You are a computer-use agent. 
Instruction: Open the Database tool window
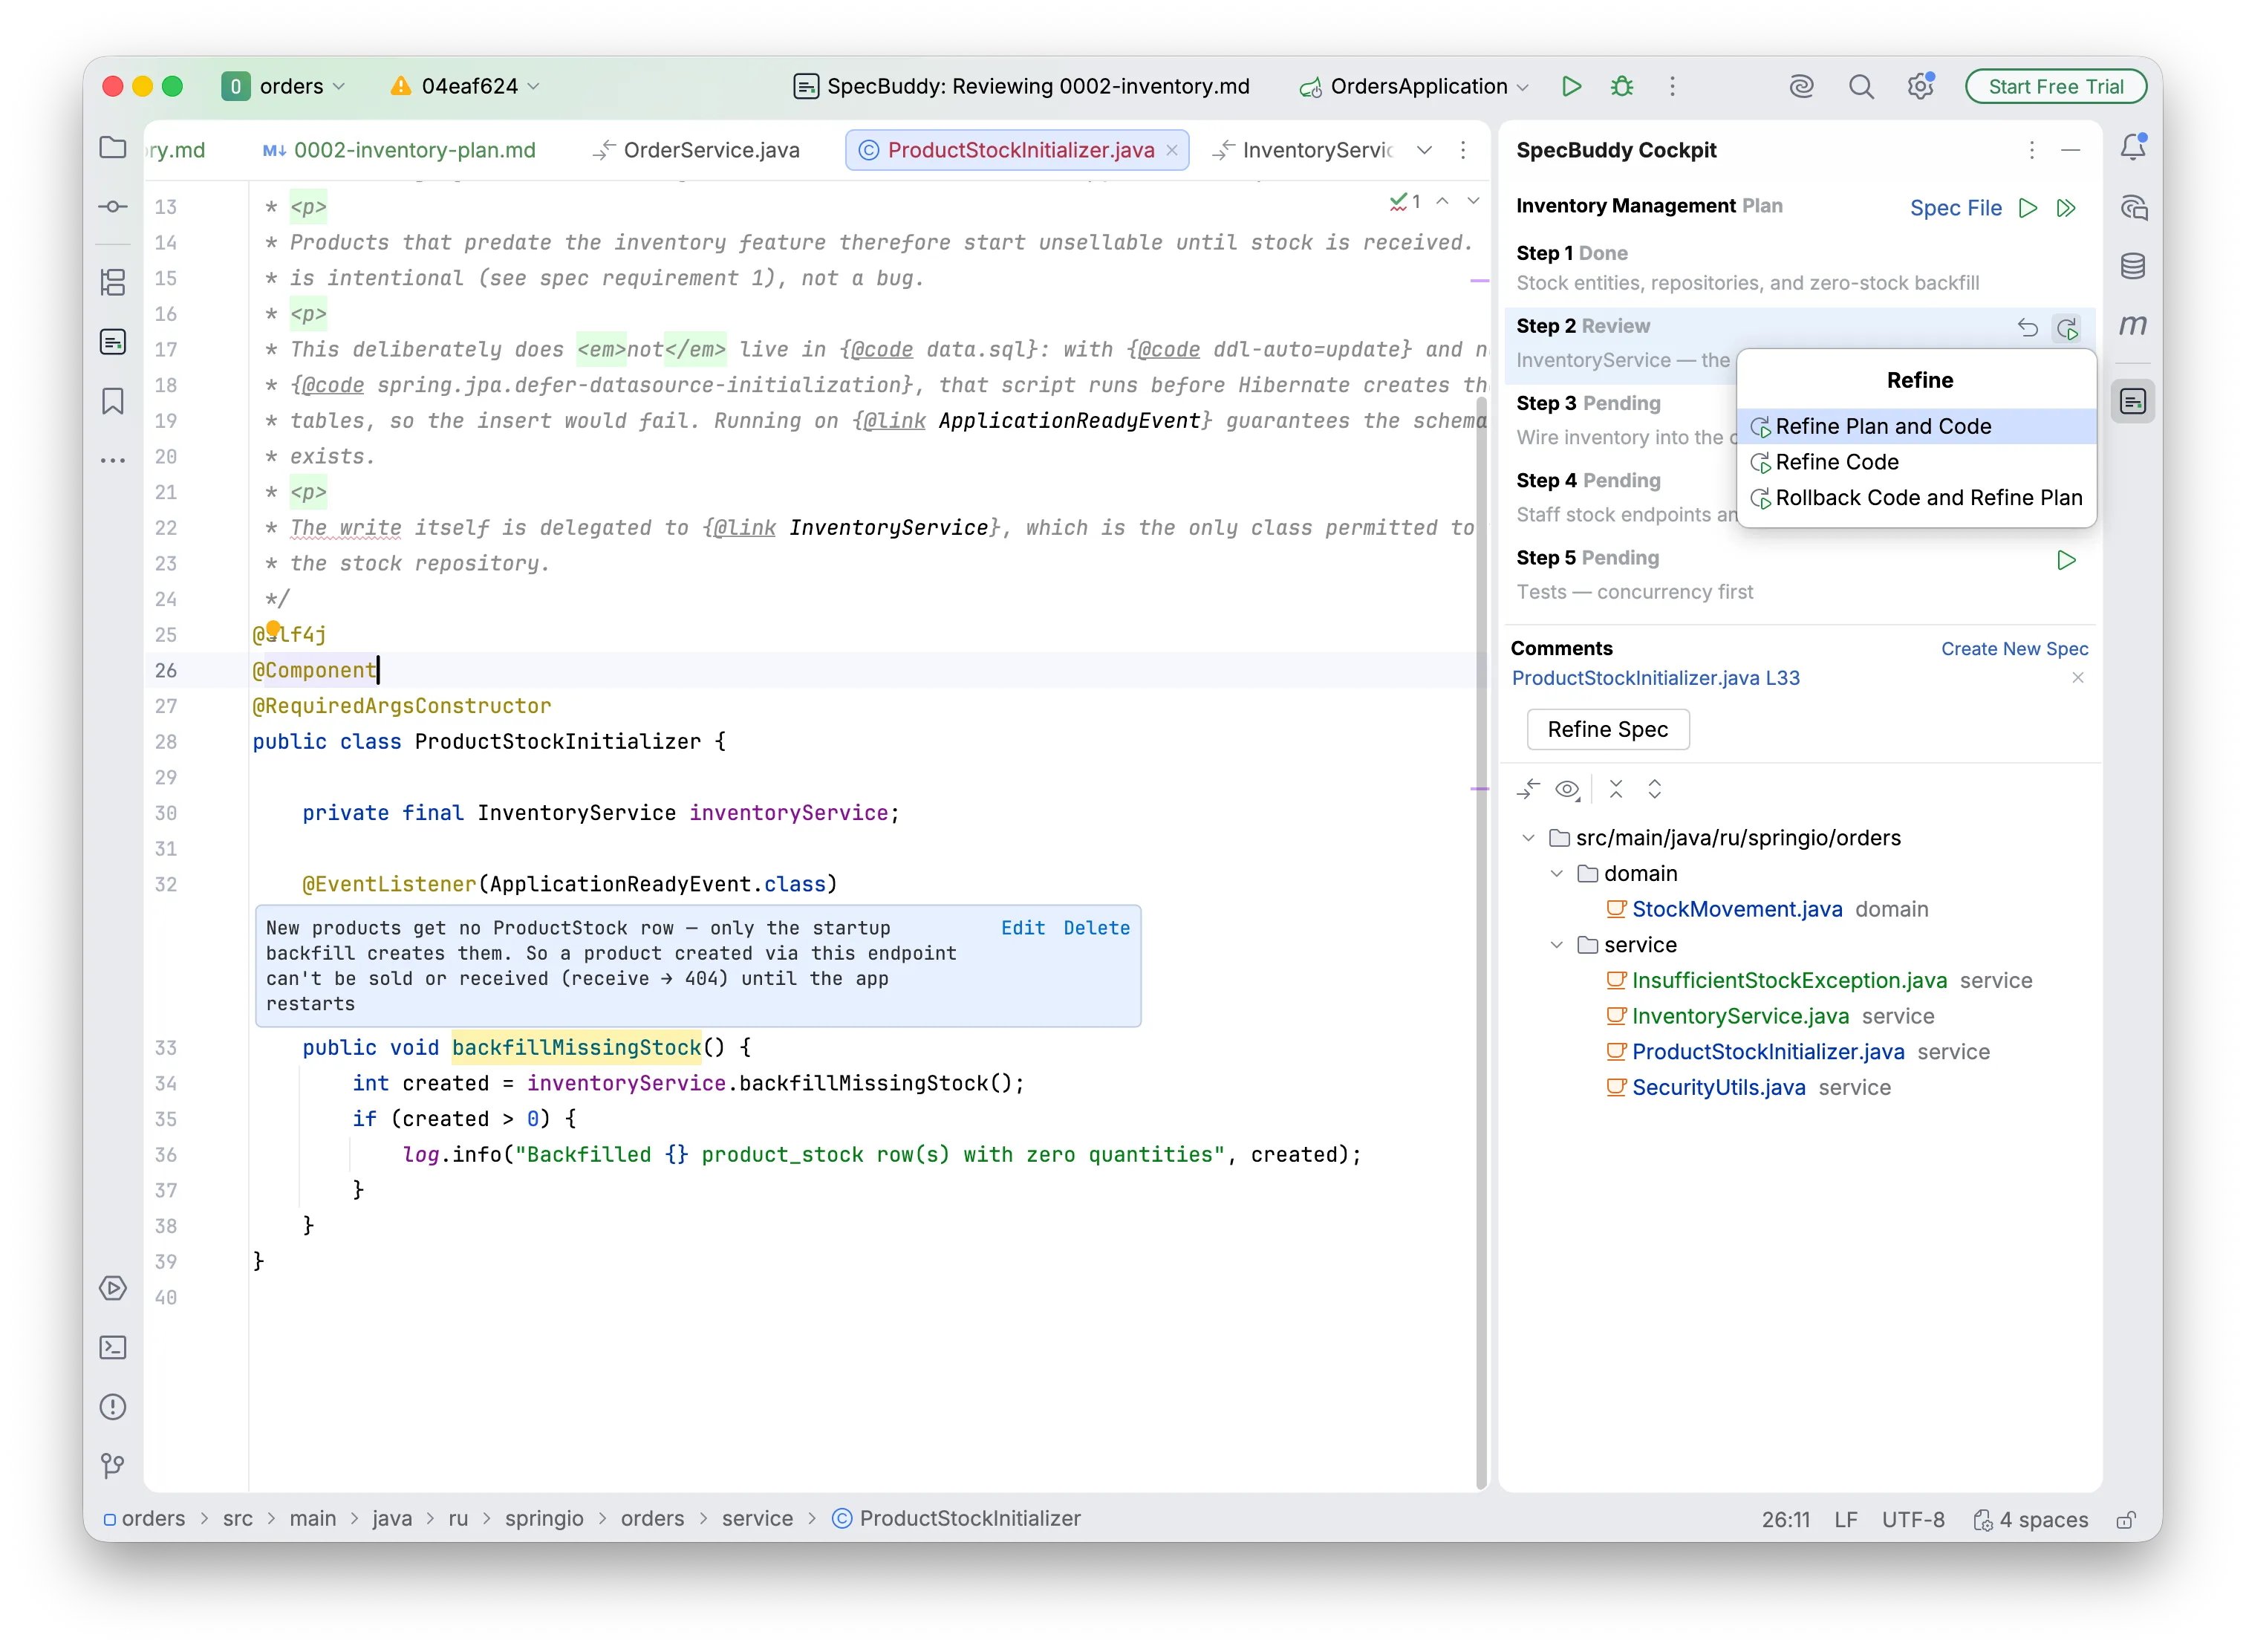tap(2132, 266)
